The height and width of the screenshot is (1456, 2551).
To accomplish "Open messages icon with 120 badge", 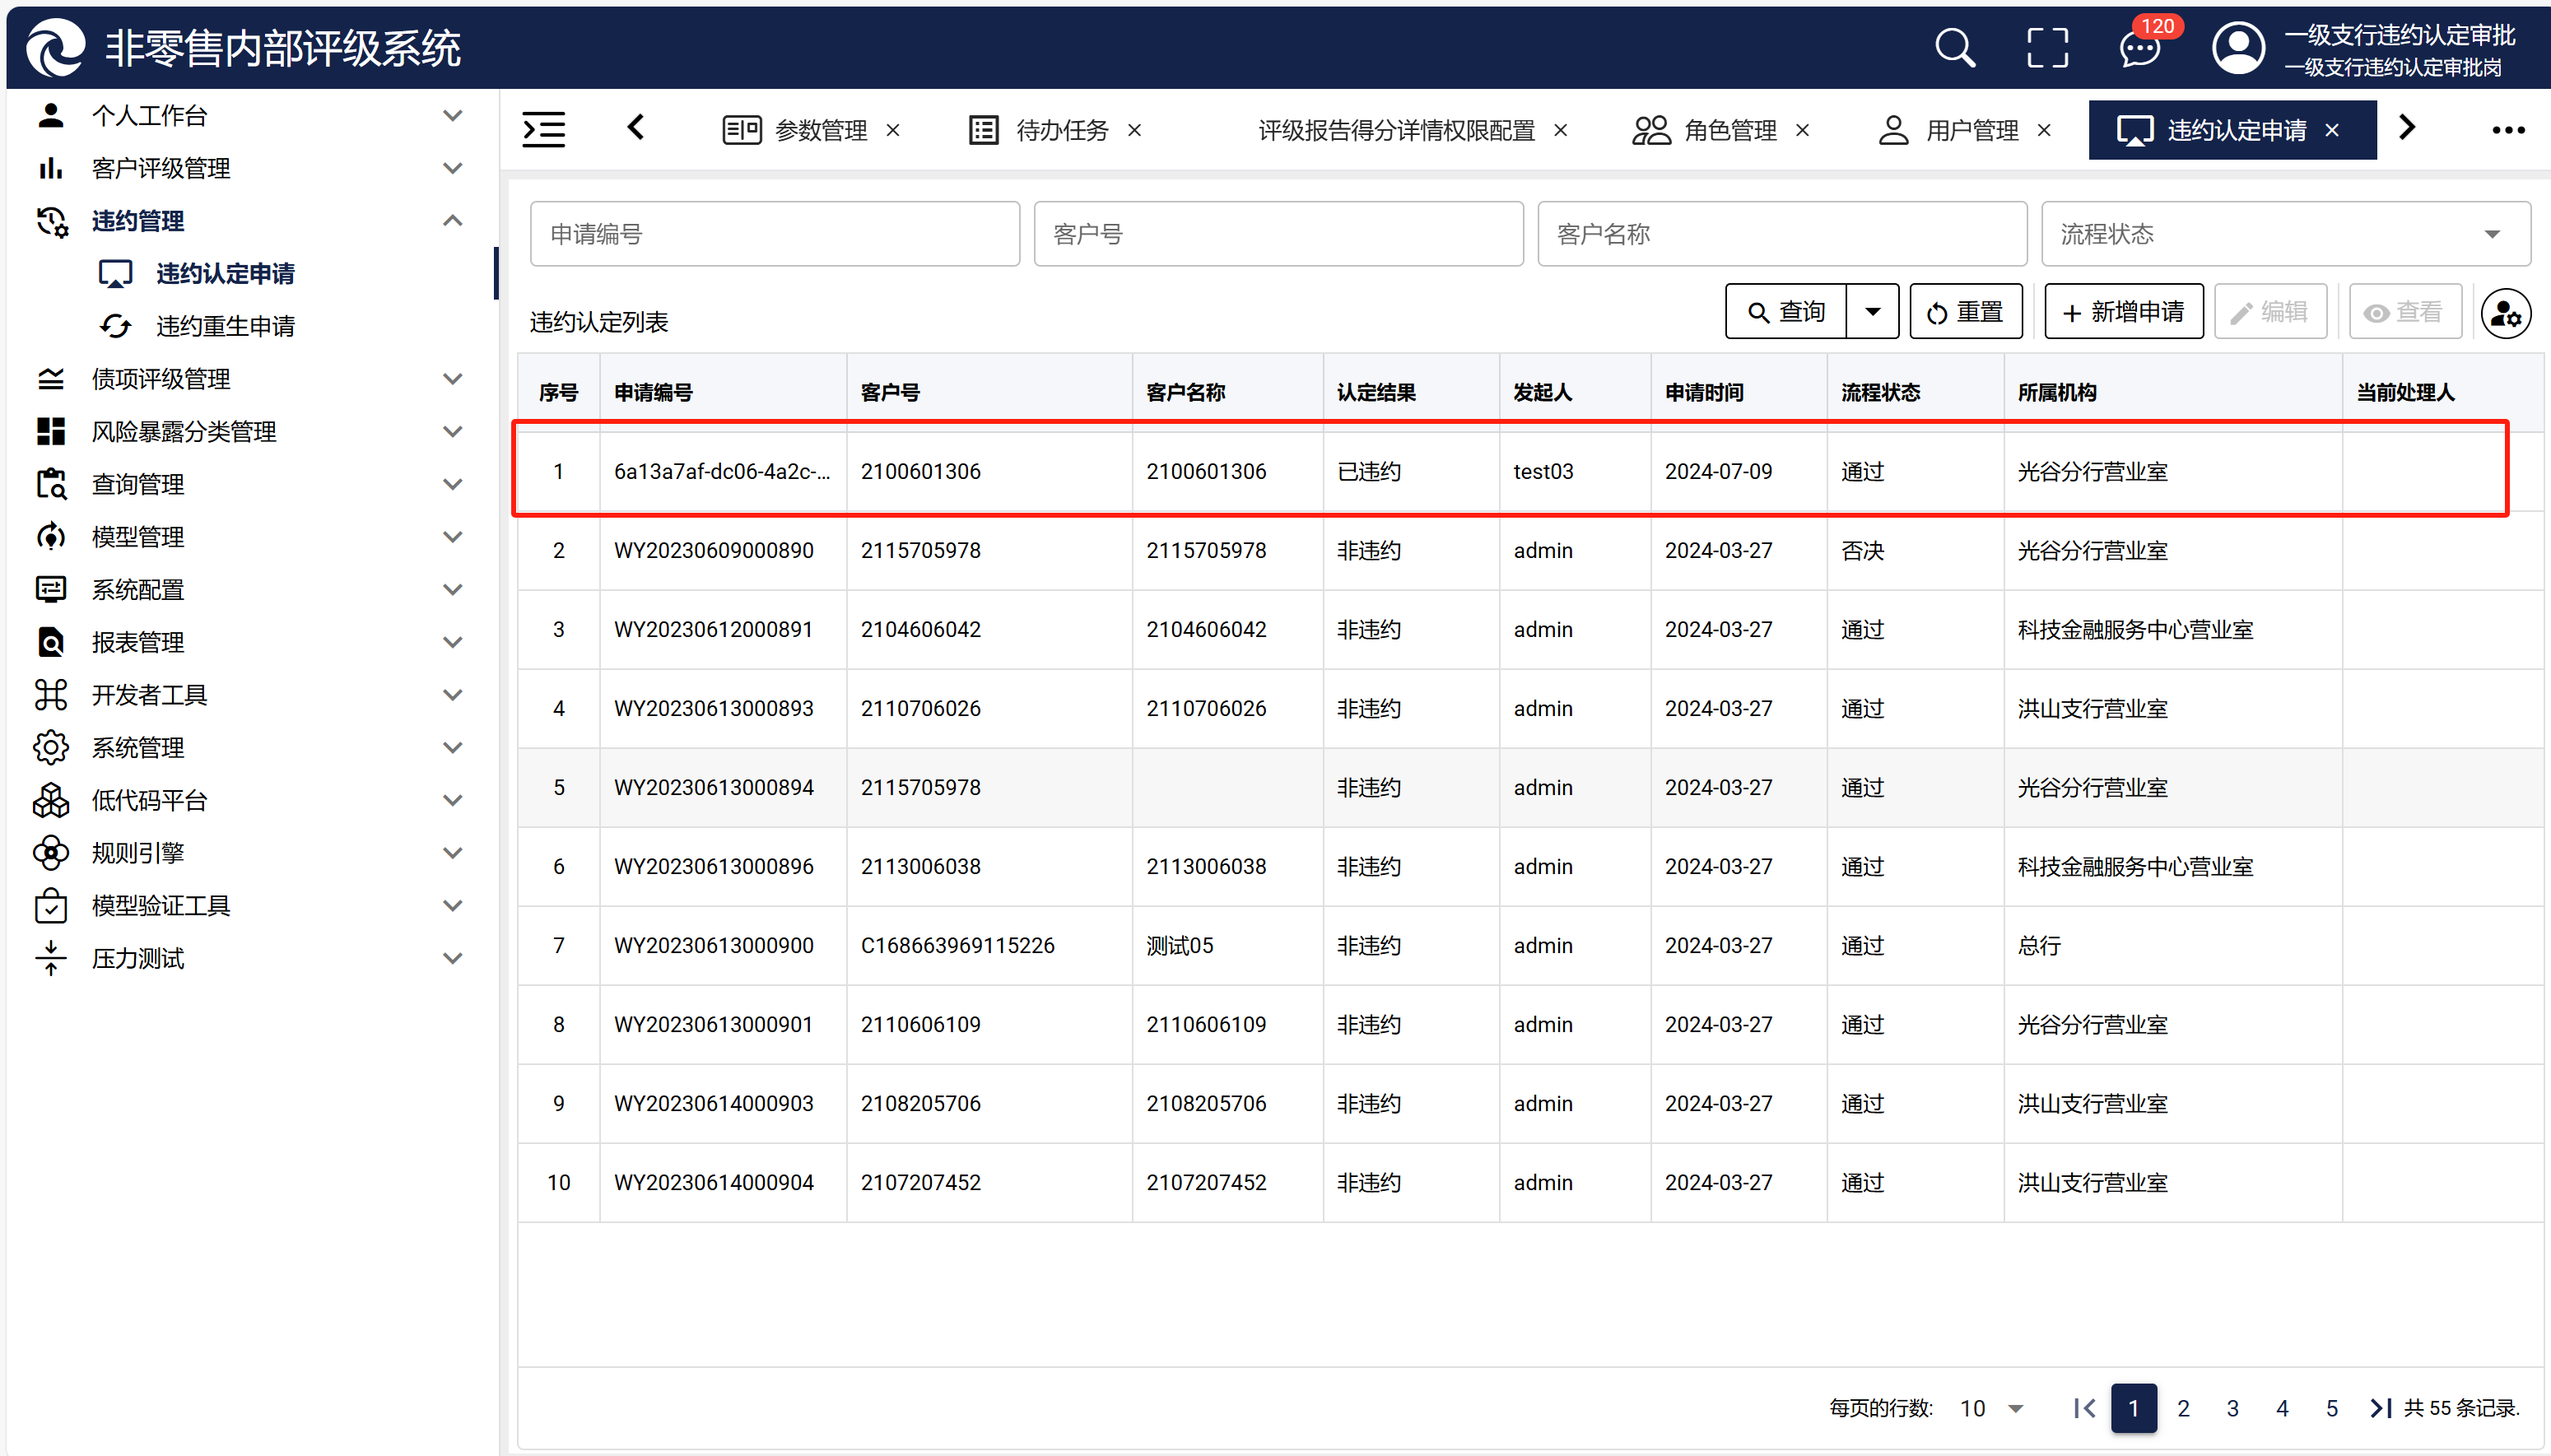I will pos(2139,47).
